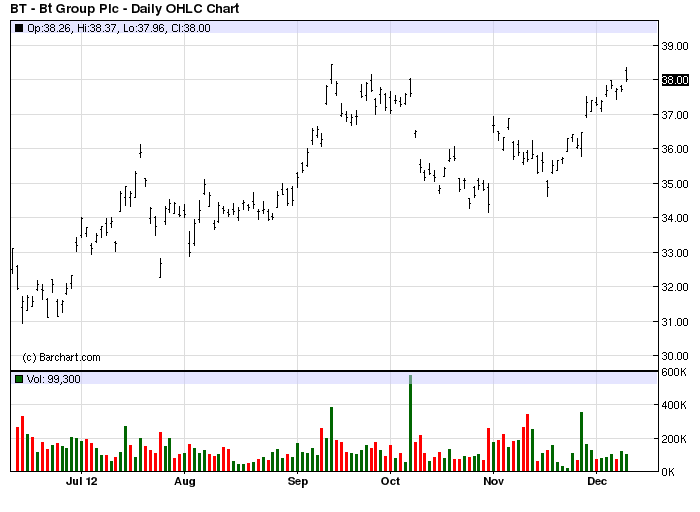Screen dimensions: 700x512
Task: Click the 'Nov' date axis label
Action: 493,481
